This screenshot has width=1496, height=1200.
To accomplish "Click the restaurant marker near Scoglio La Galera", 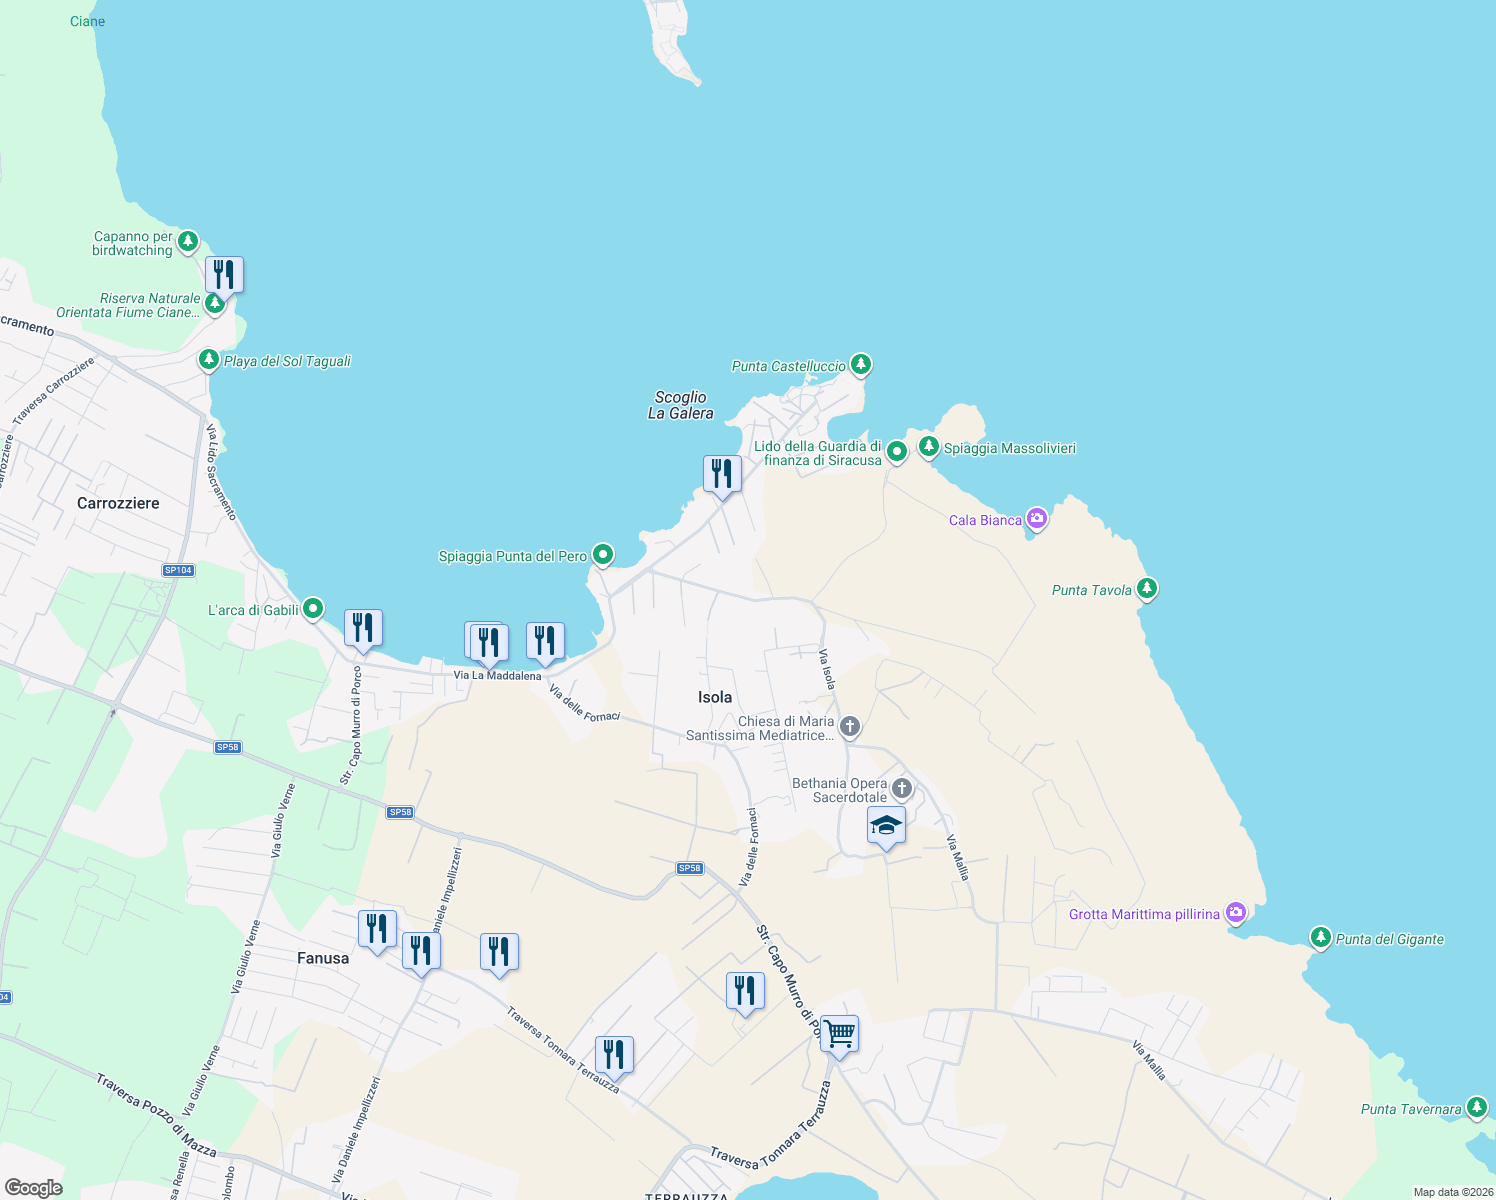I will click(721, 475).
